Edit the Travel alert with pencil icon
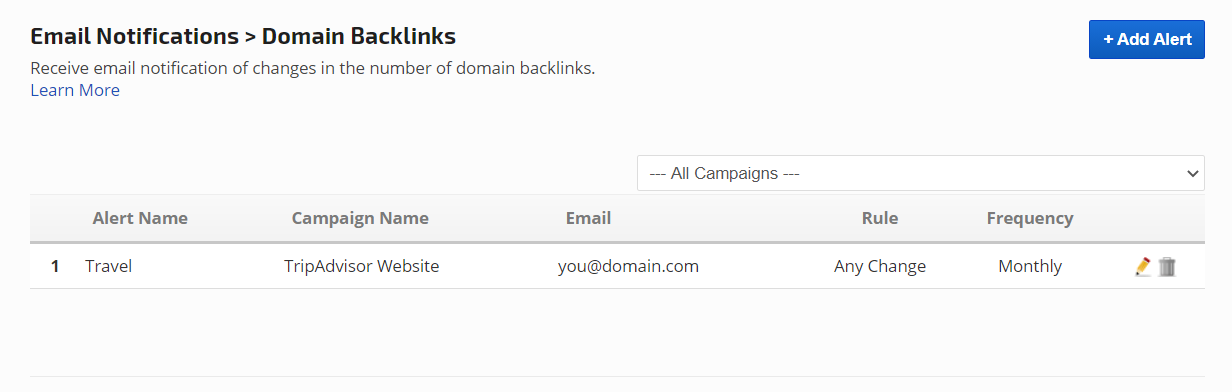The width and height of the screenshot is (1232, 392). [x=1143, y=267]
